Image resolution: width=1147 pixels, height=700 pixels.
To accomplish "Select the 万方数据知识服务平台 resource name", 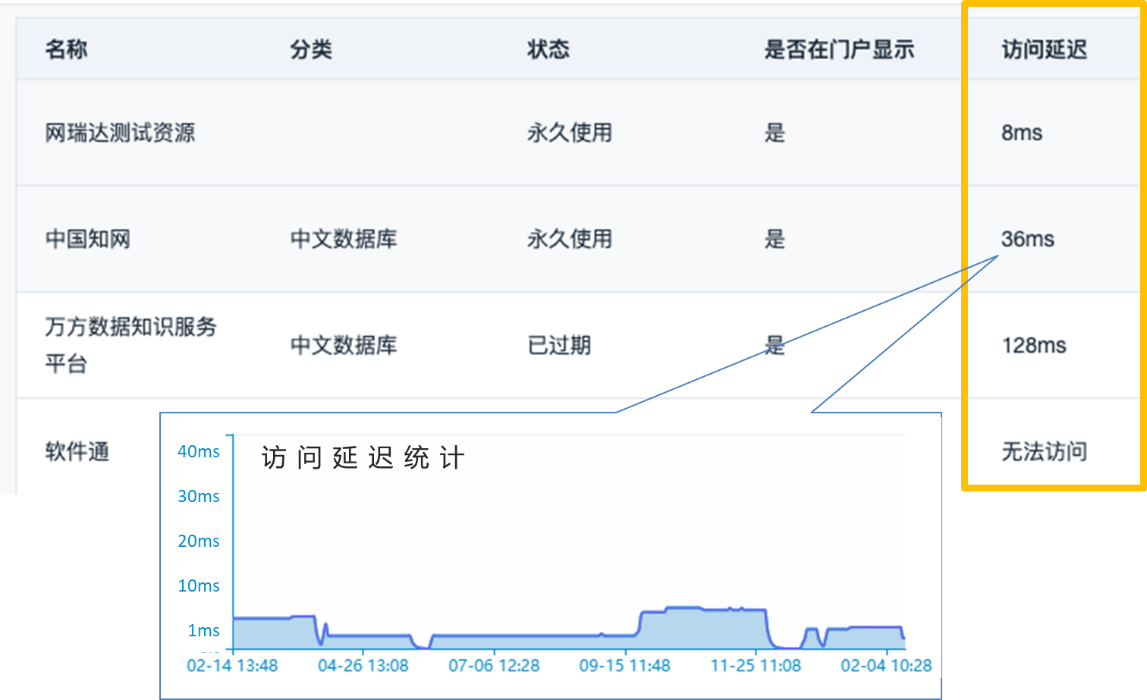I will [130, 345].
